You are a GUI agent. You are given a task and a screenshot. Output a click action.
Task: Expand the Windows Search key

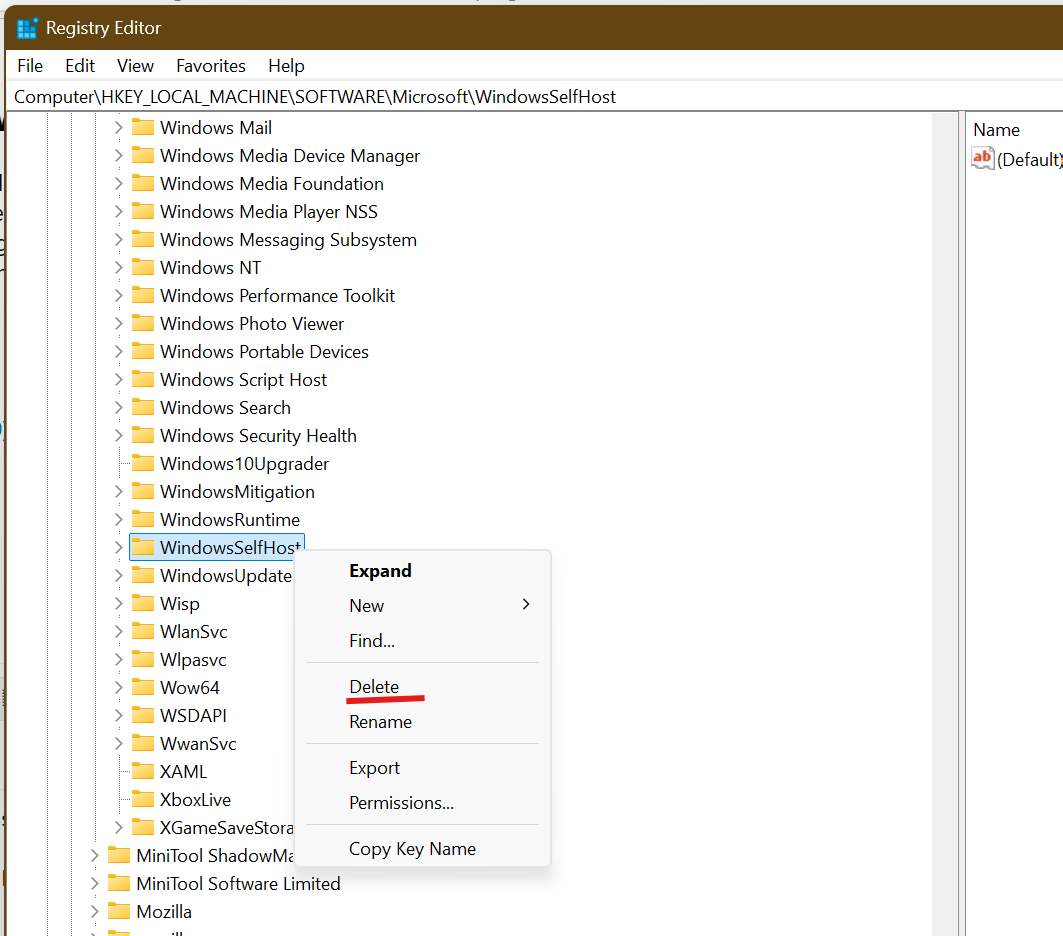(x=119, y=407)
